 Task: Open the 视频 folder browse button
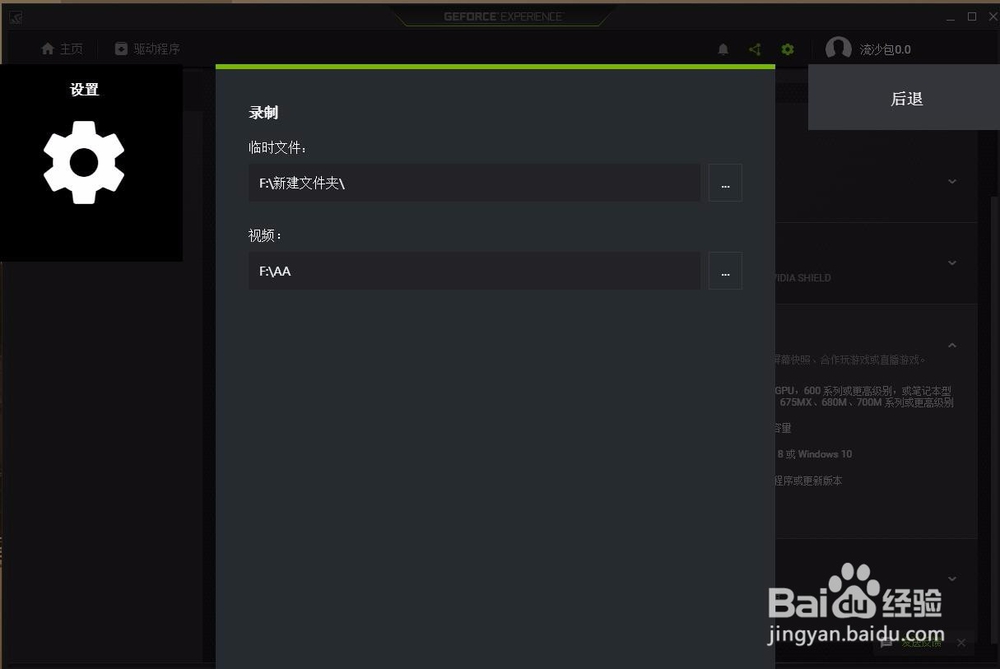point(725,270)
